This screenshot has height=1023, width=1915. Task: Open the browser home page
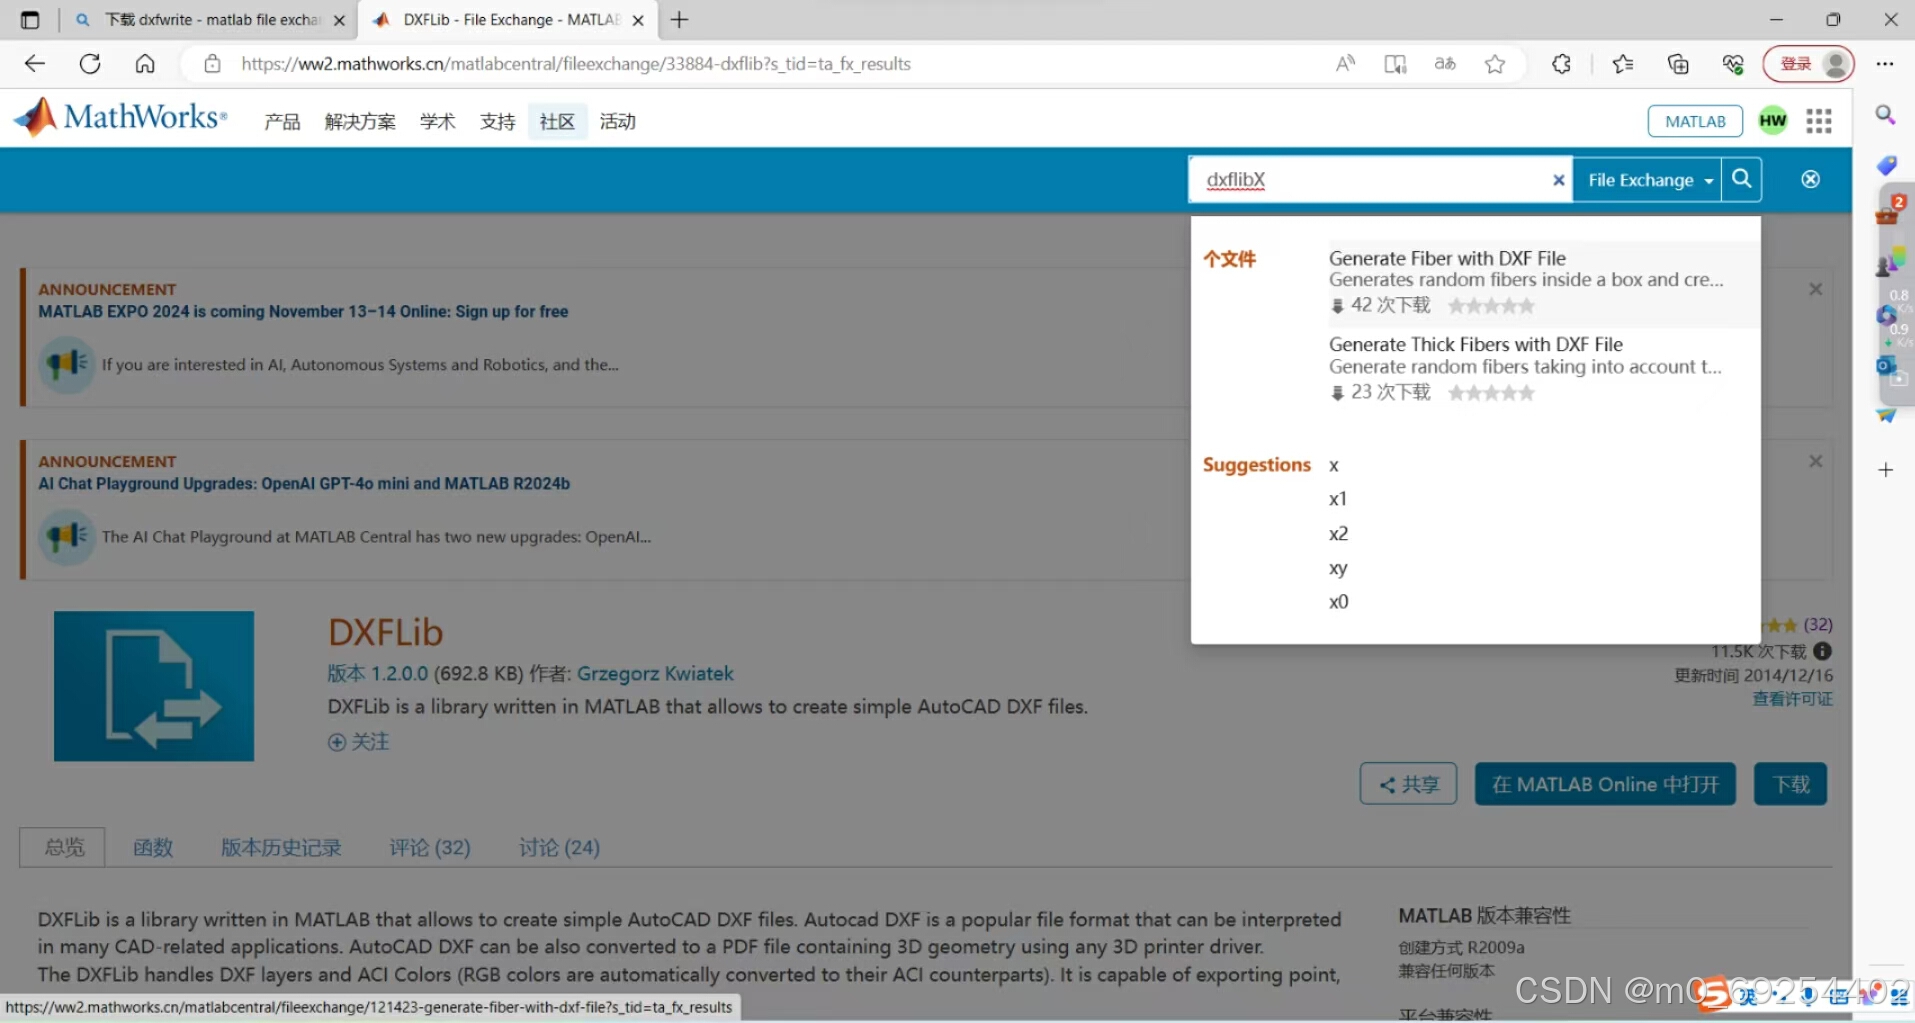(x=145, y=64)
